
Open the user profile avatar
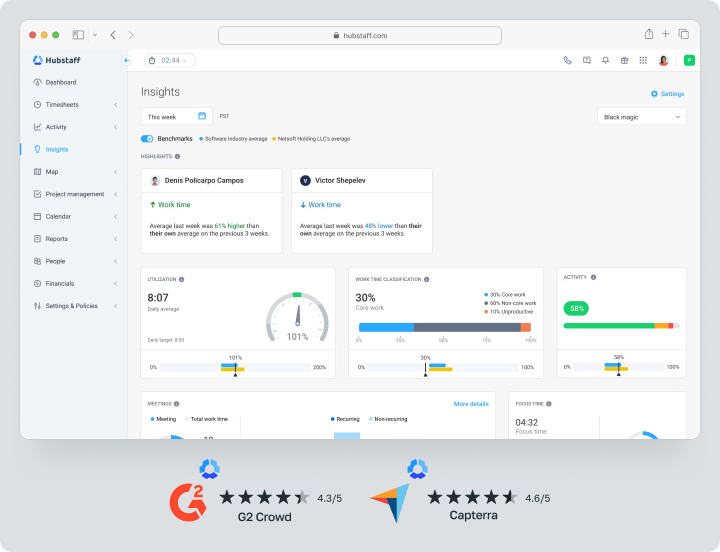tap(663, 60)
